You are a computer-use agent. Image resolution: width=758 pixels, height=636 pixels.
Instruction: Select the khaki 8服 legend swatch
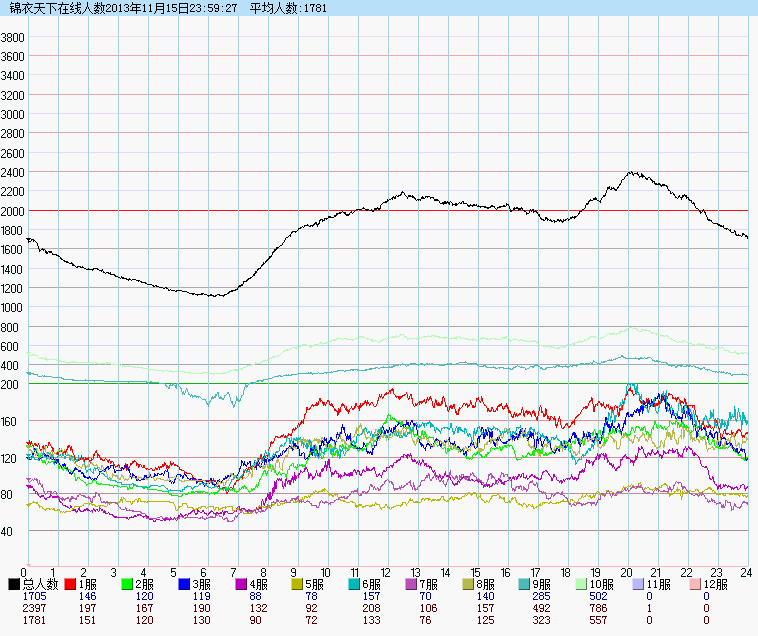[470, 583]
